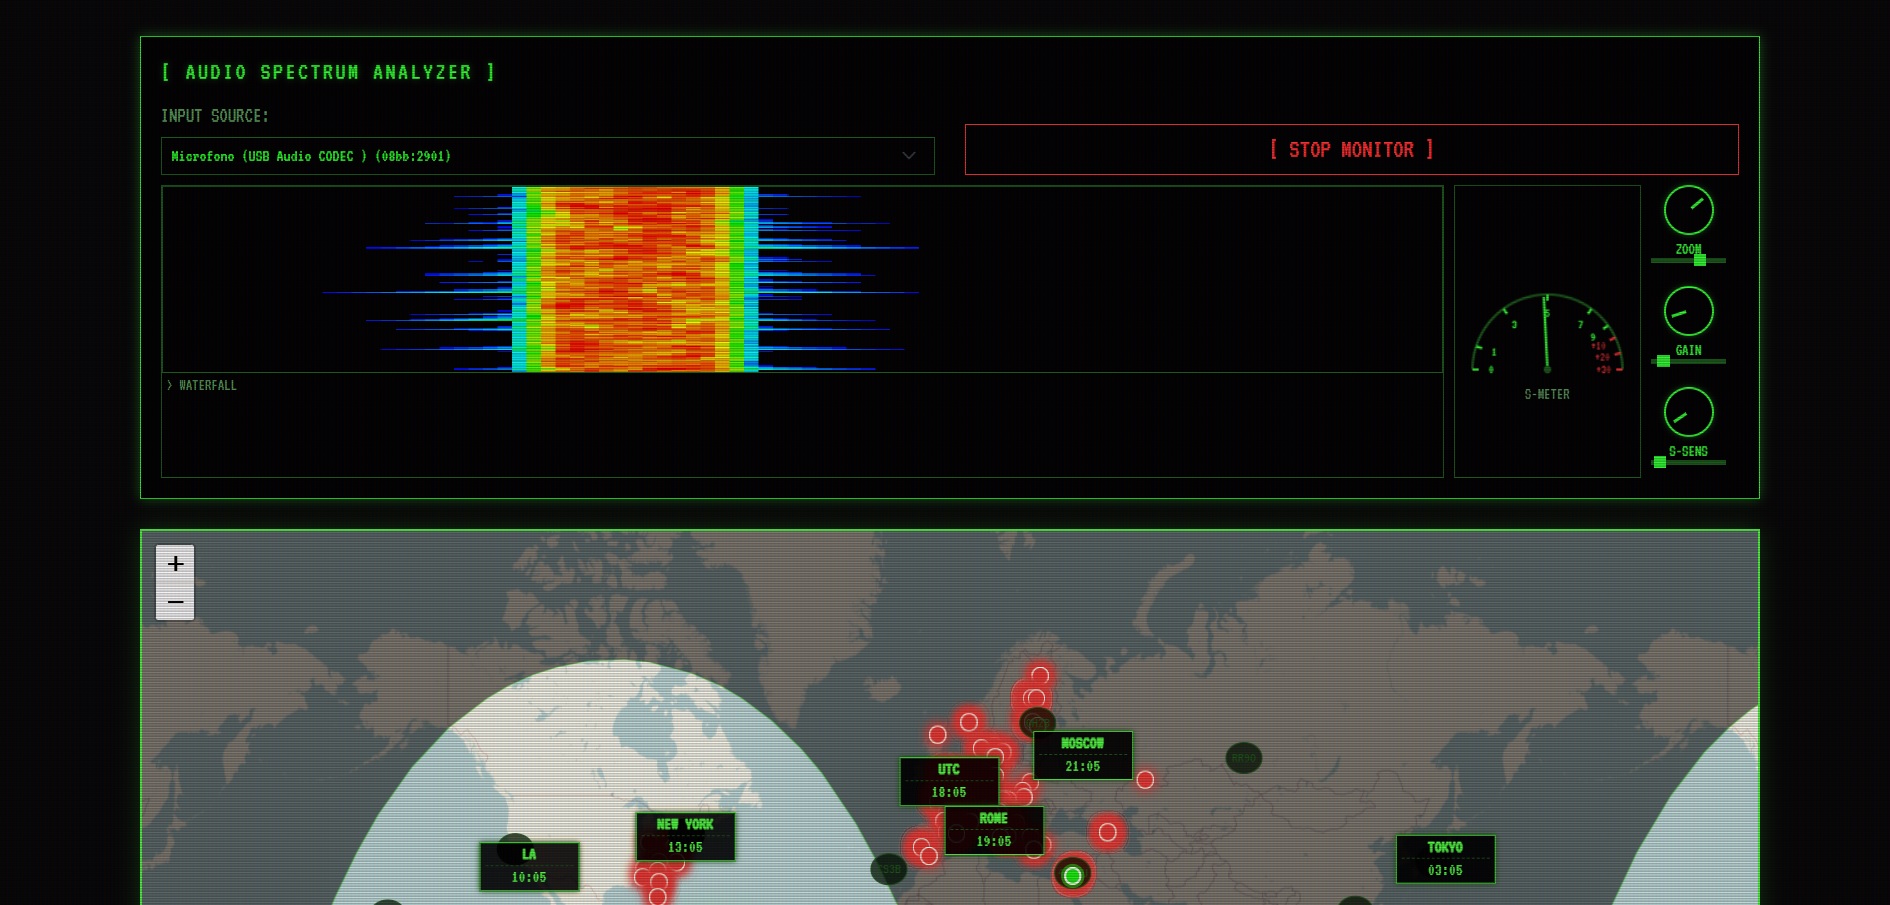Select the green active station marker

(1072, 876)
